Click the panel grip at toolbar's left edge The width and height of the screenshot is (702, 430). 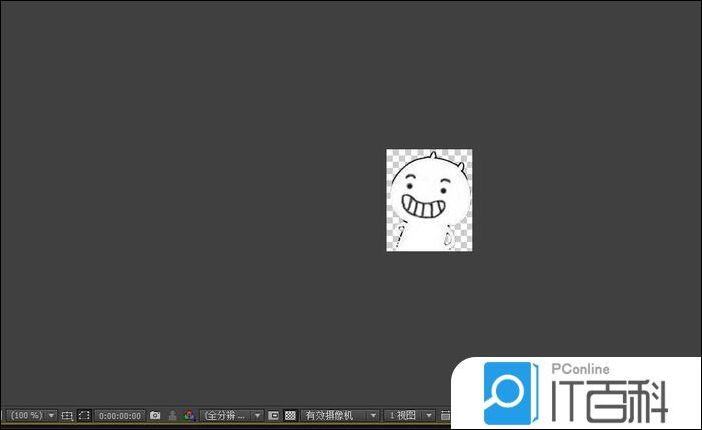(3, 415)
